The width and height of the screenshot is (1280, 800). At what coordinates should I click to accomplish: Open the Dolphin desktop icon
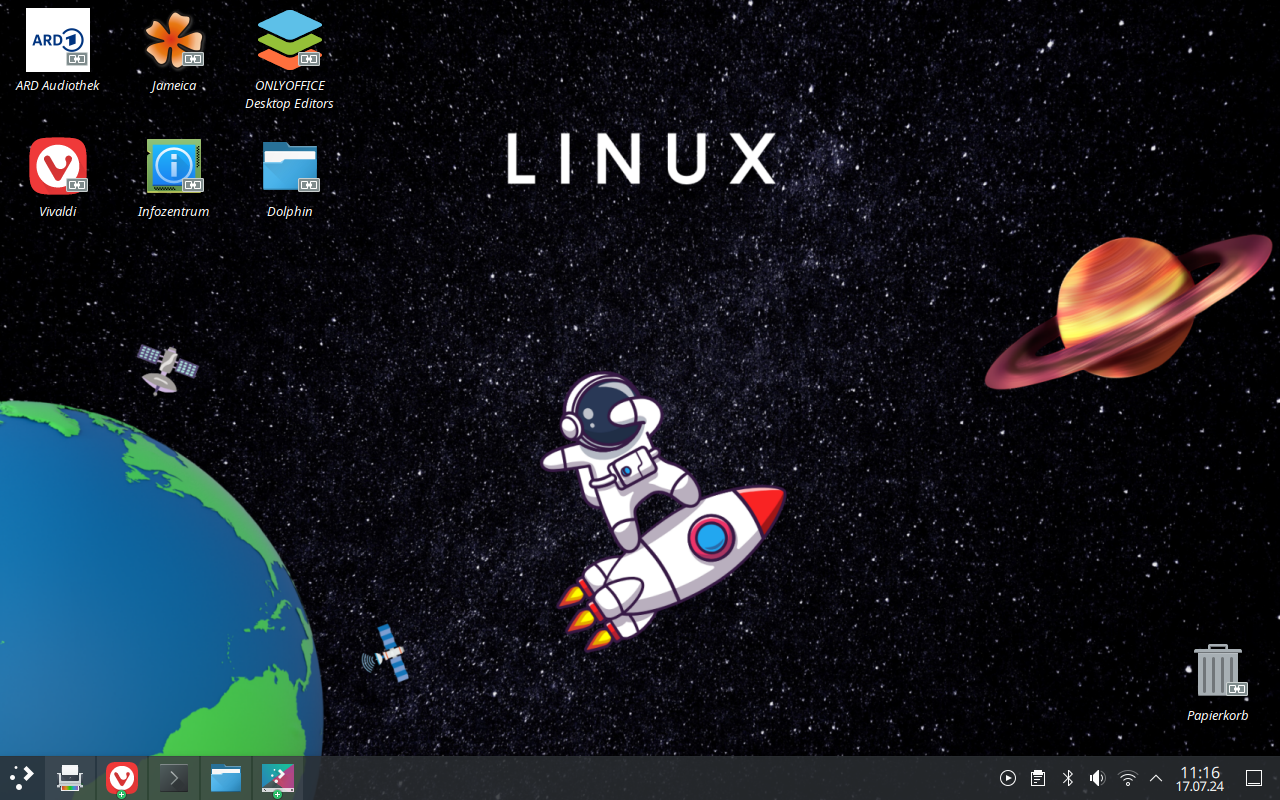(x=290, y=166)
